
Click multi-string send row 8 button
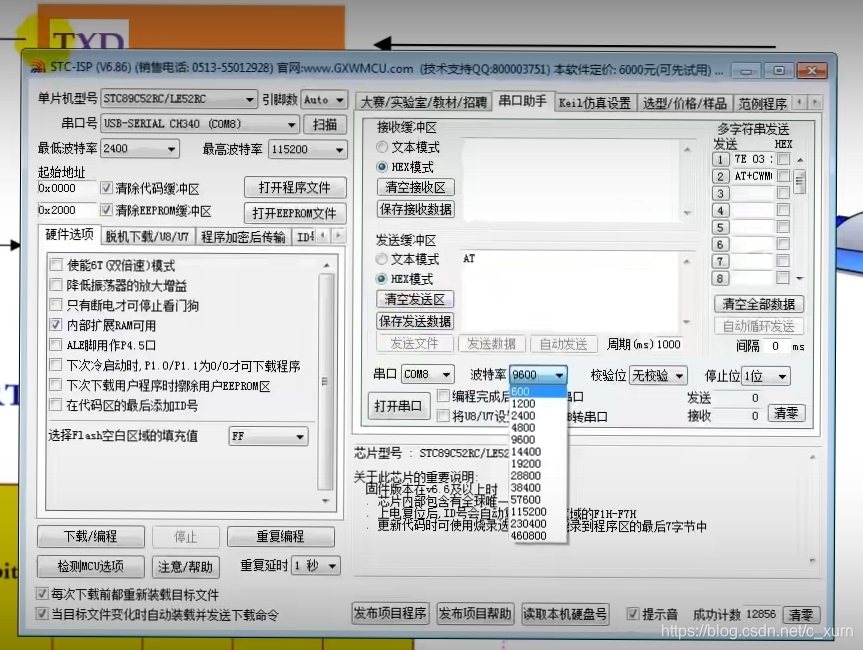(x=720, y=278)
